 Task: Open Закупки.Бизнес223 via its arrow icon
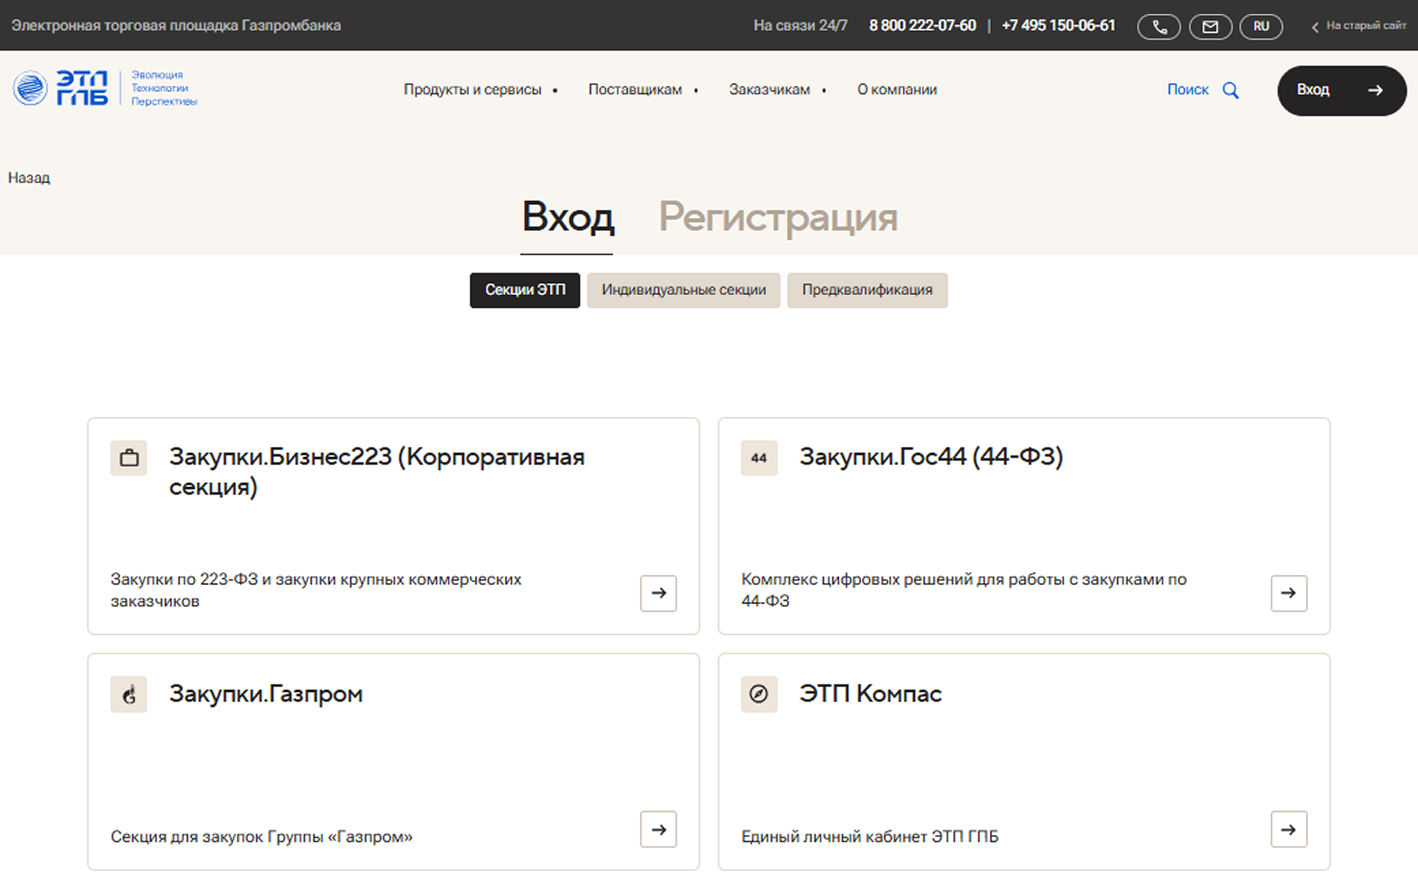658,593
